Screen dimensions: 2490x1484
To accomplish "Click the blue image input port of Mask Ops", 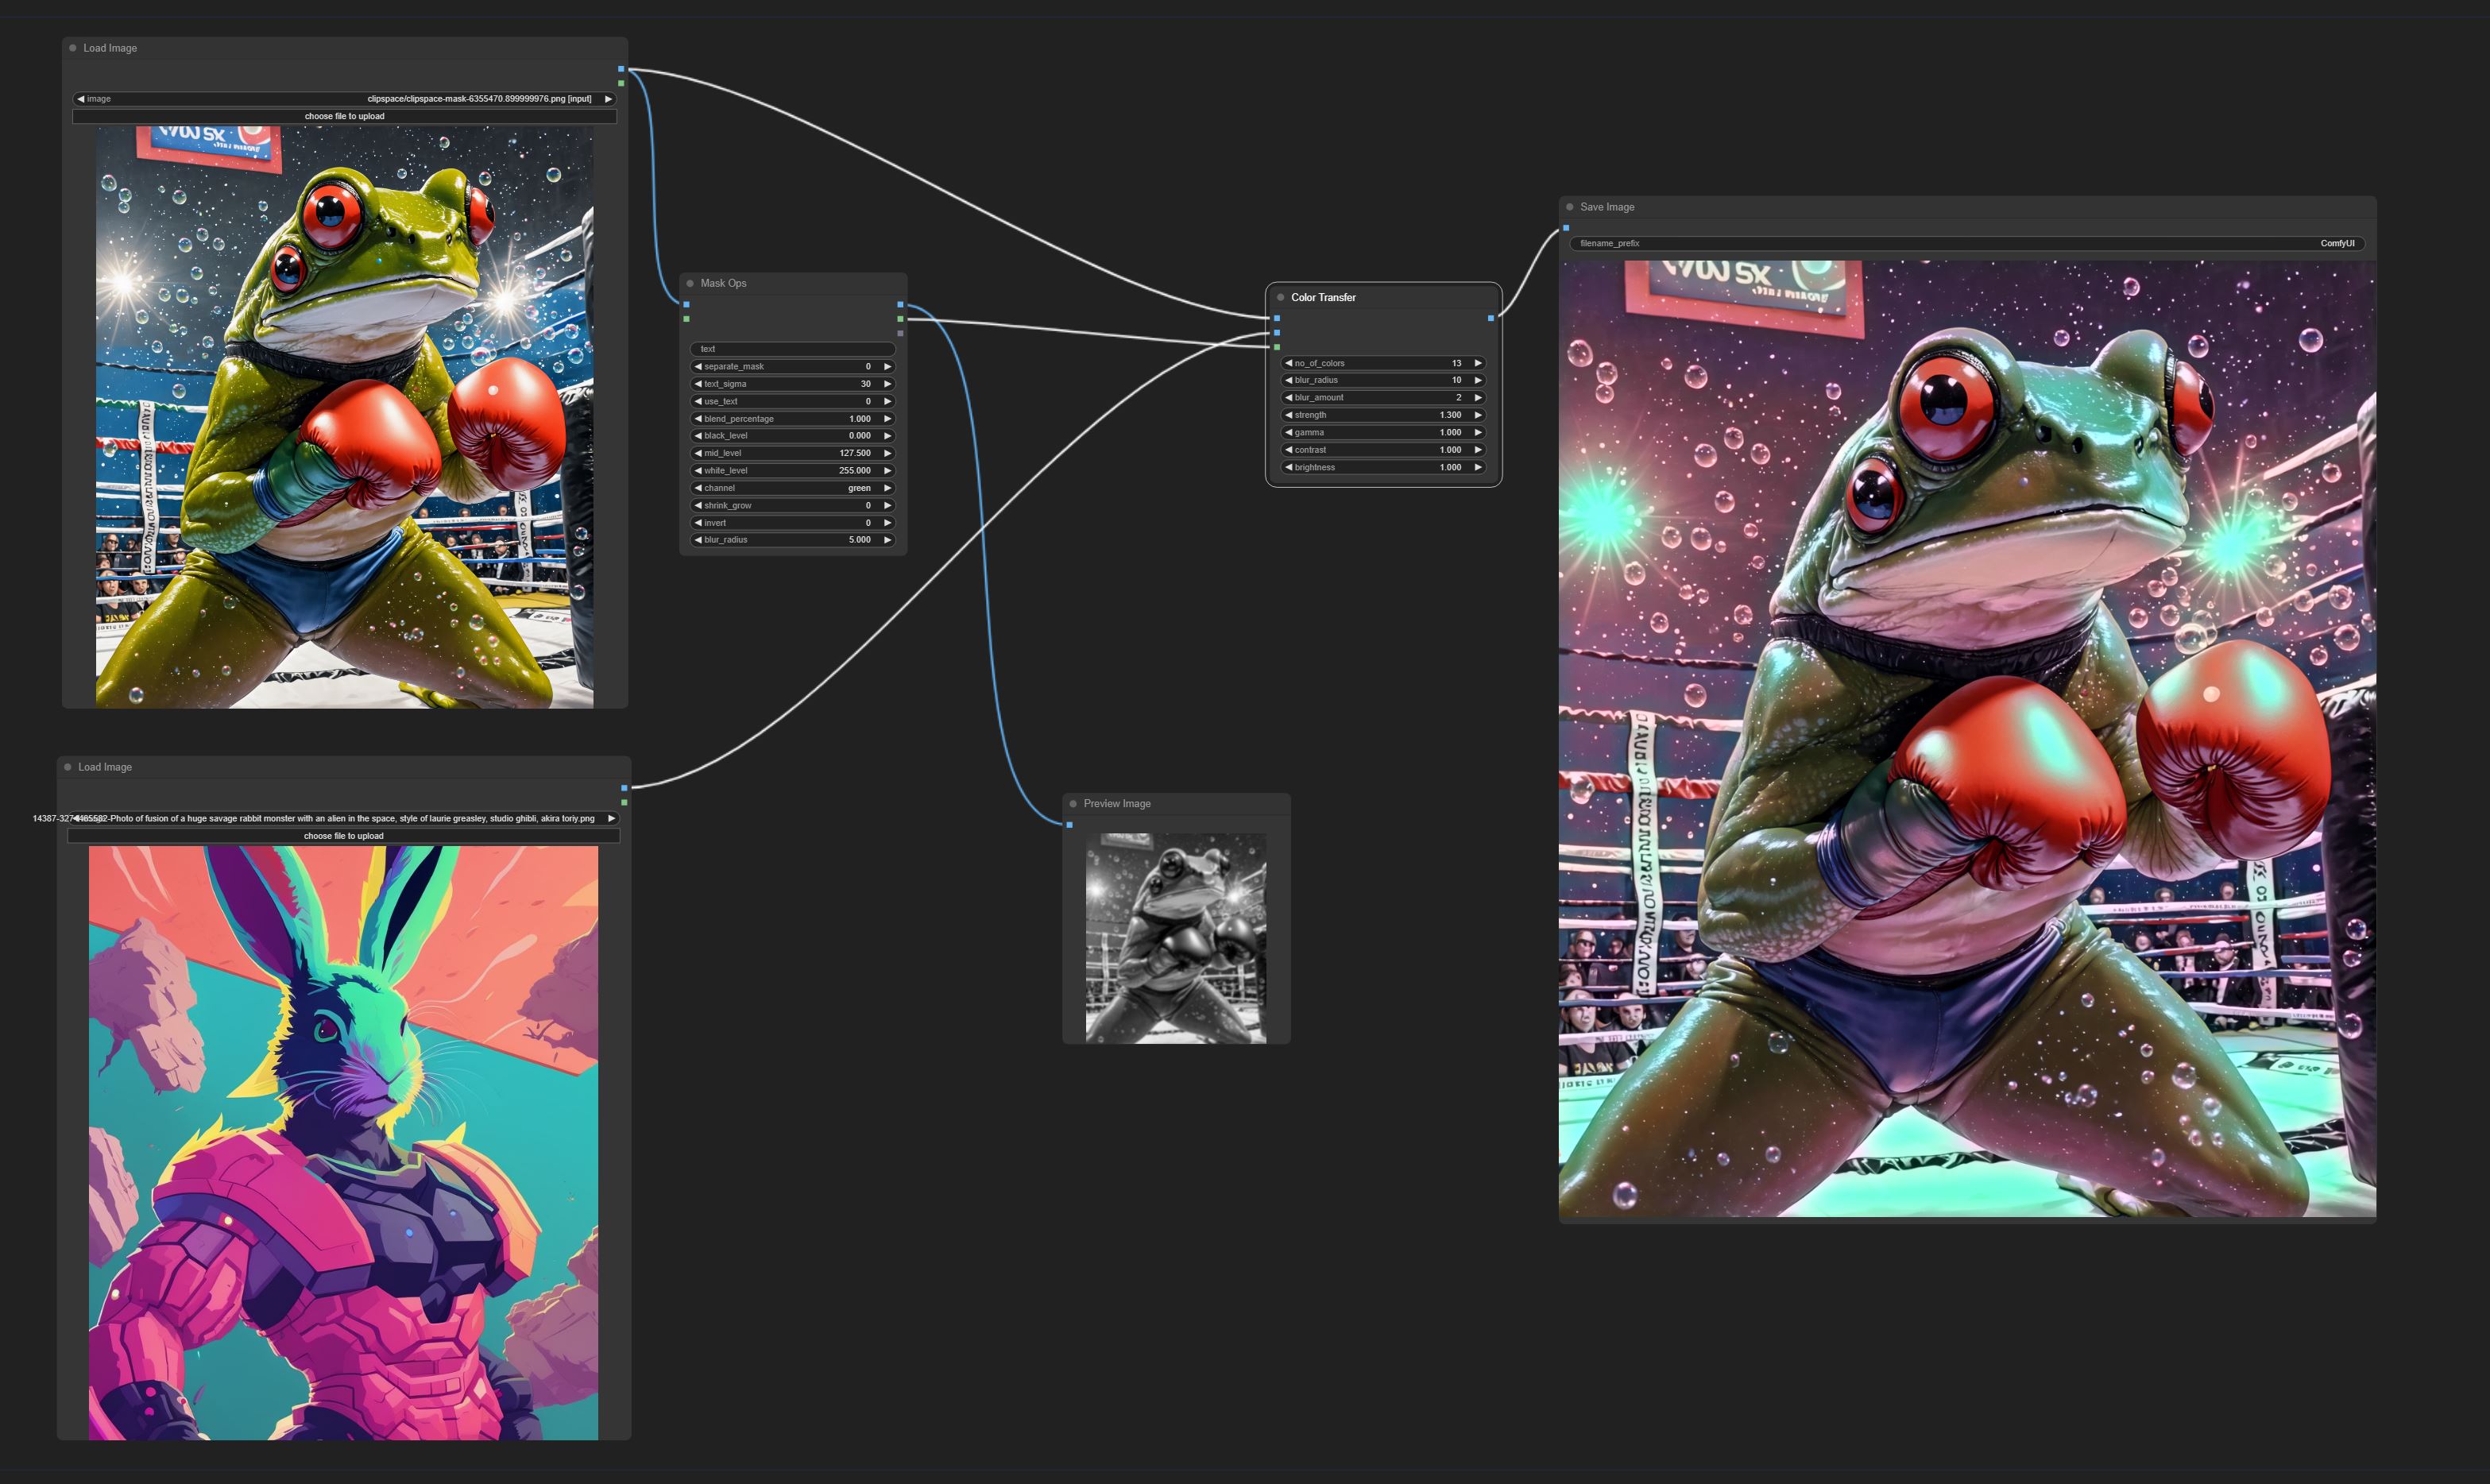I will pyautogui.click(x=686, y=304).
